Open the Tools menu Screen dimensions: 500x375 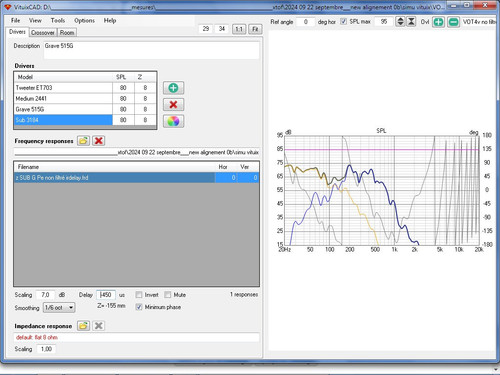click(58, 20)
